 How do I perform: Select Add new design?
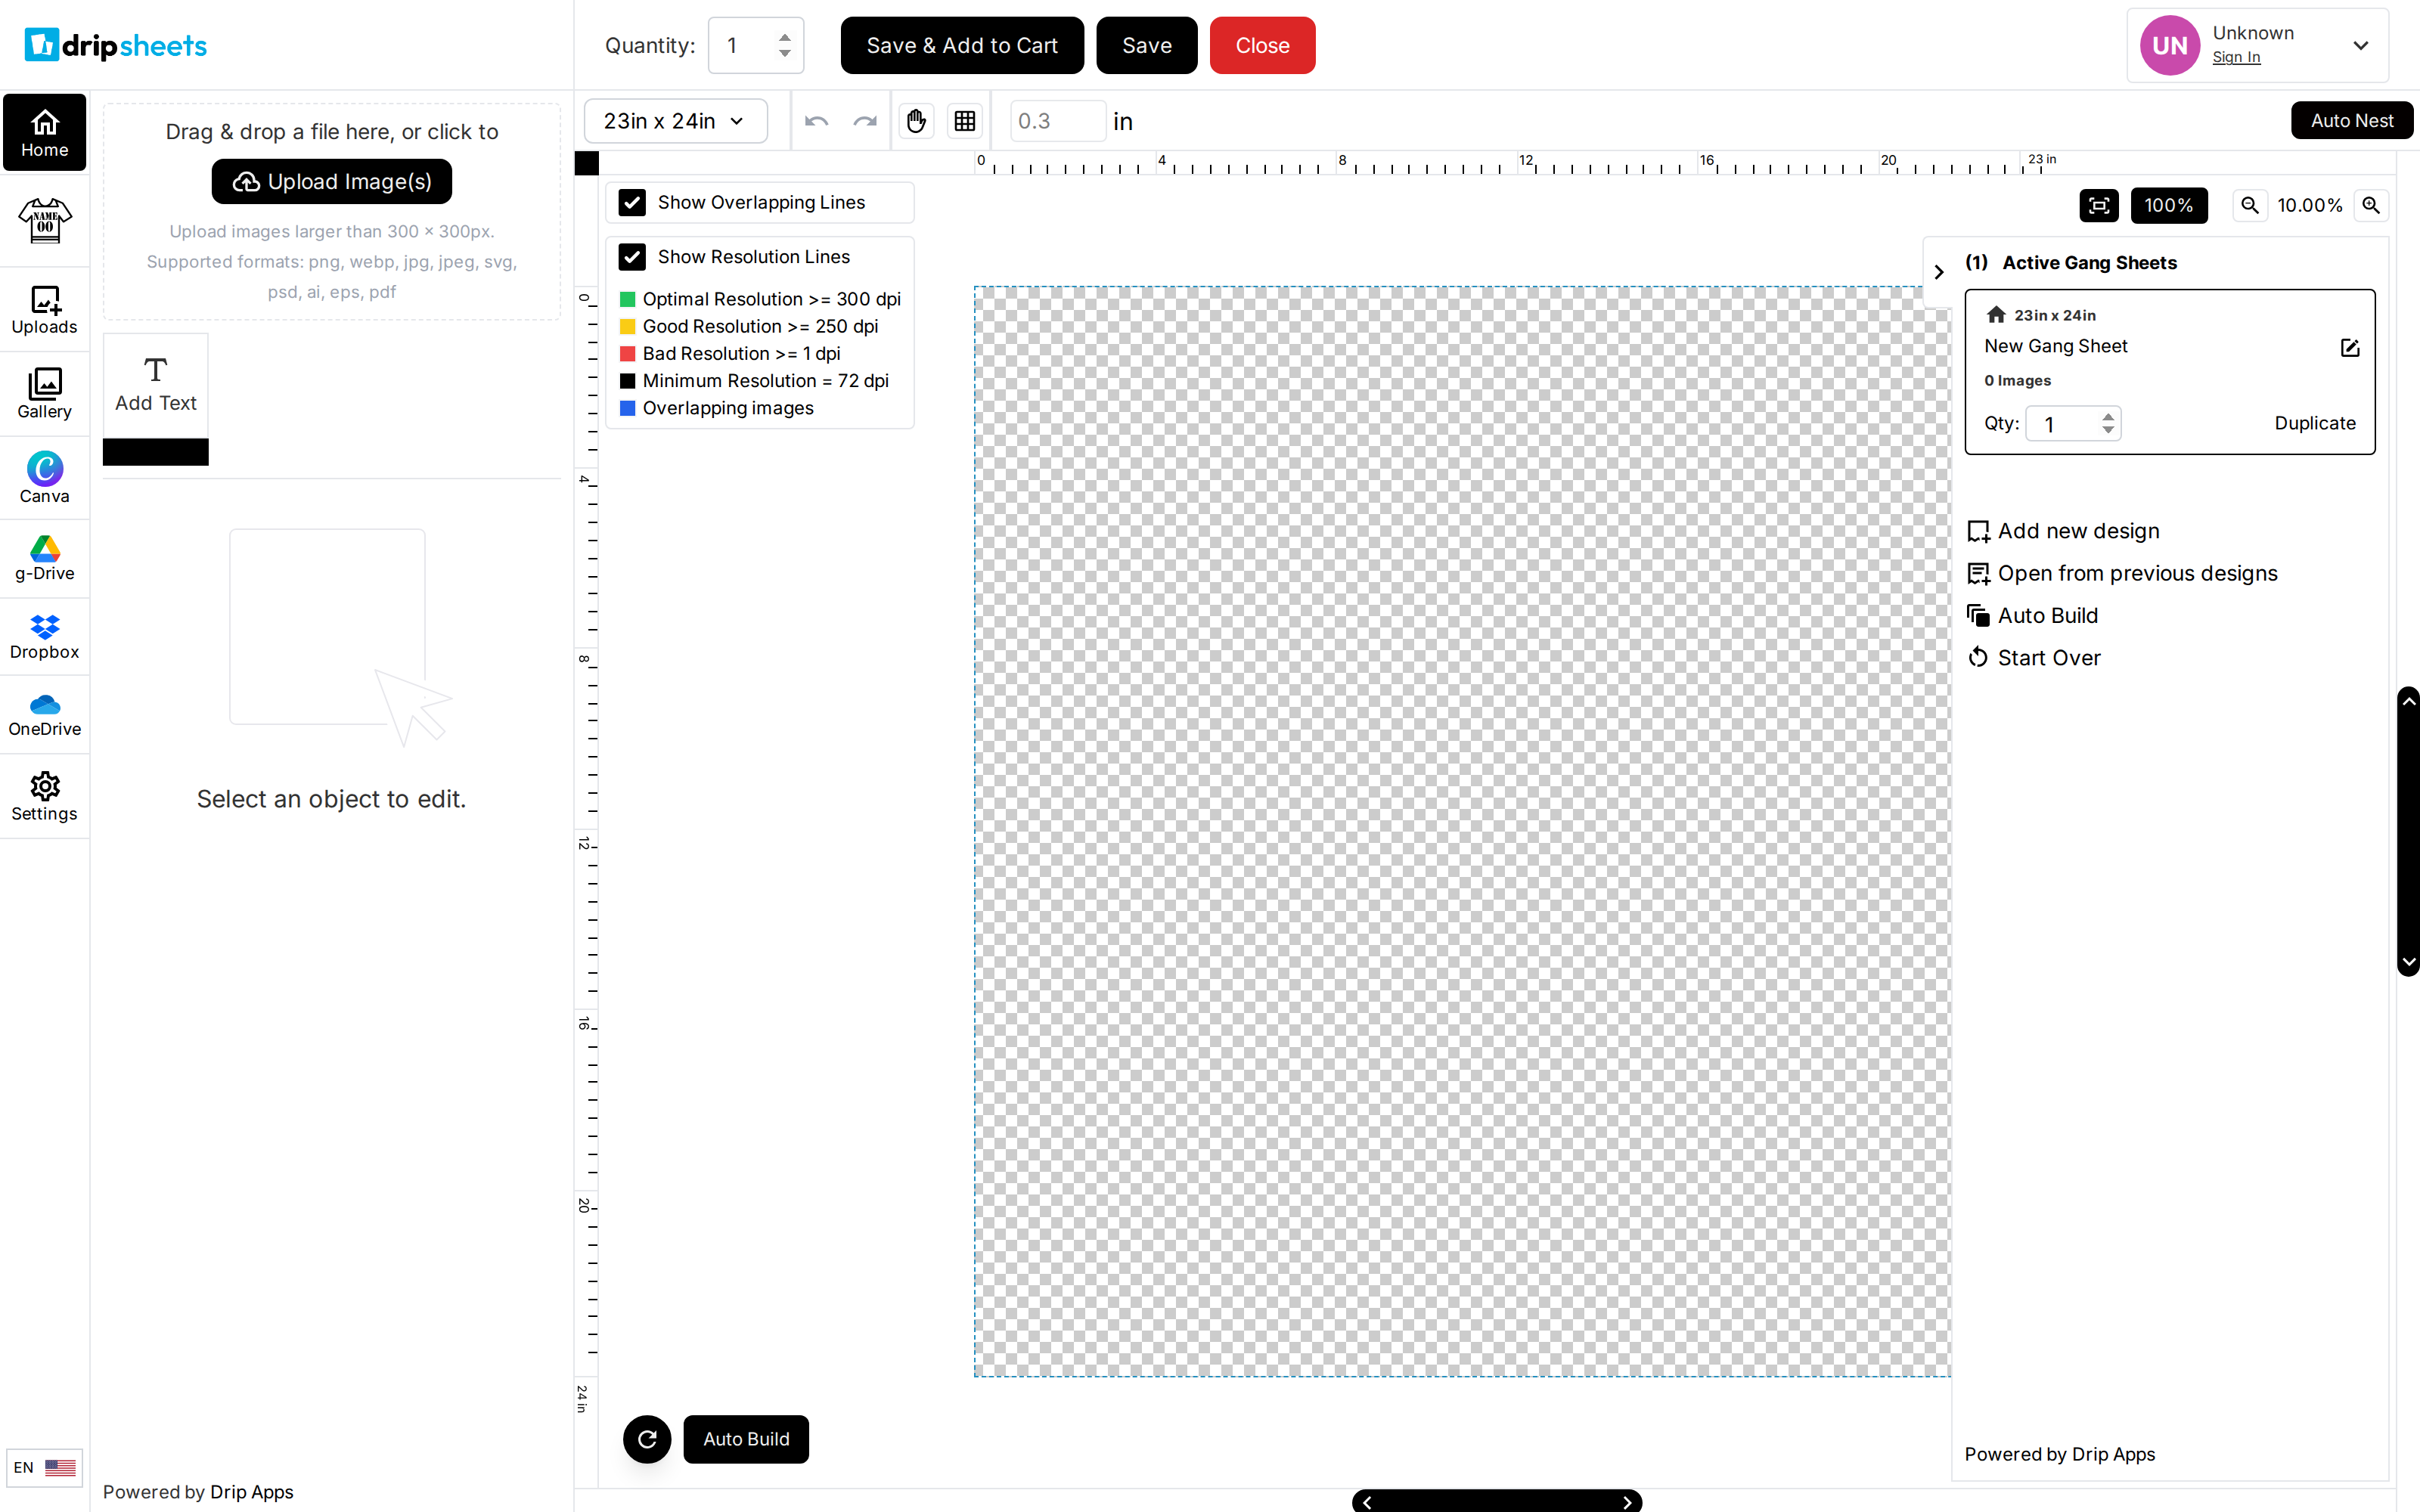pyautogui.click(x=2064, y=531)
